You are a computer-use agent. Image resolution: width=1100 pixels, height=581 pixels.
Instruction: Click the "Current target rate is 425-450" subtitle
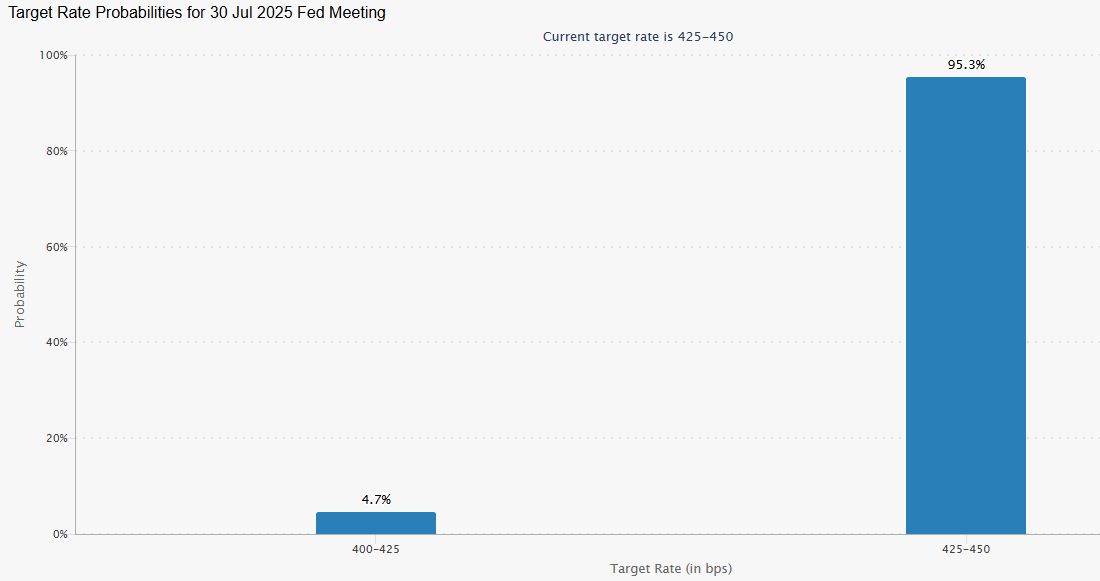click(639, 37)
